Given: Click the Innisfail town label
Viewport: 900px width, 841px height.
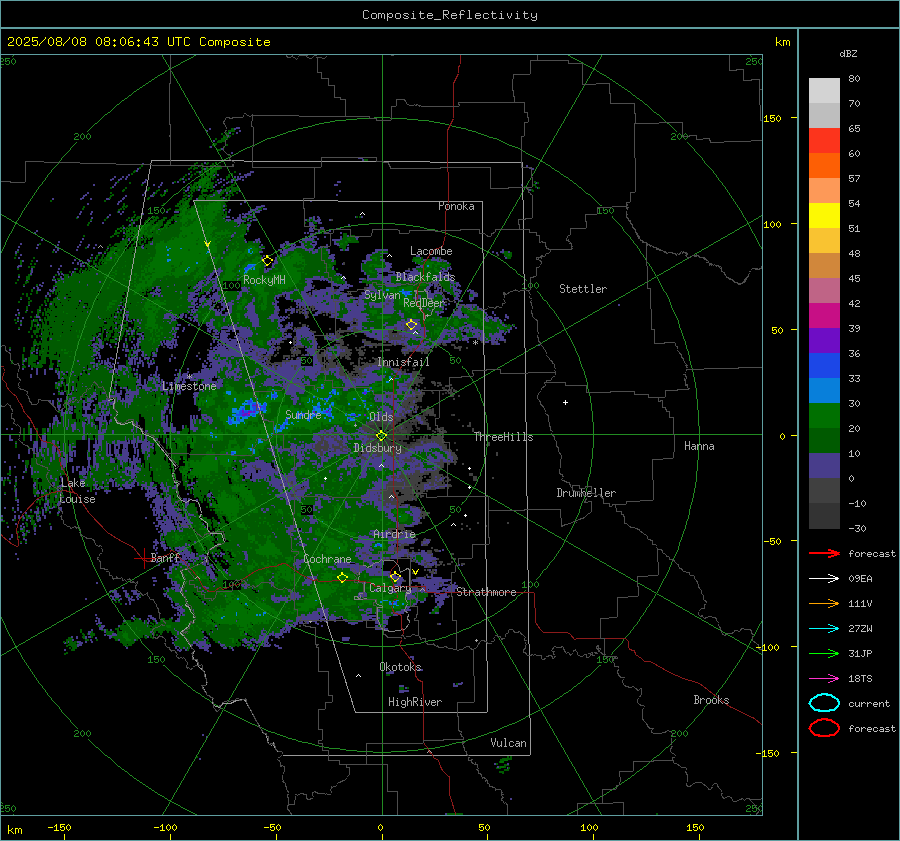Looking at the screenshot, I should [403, 362].
